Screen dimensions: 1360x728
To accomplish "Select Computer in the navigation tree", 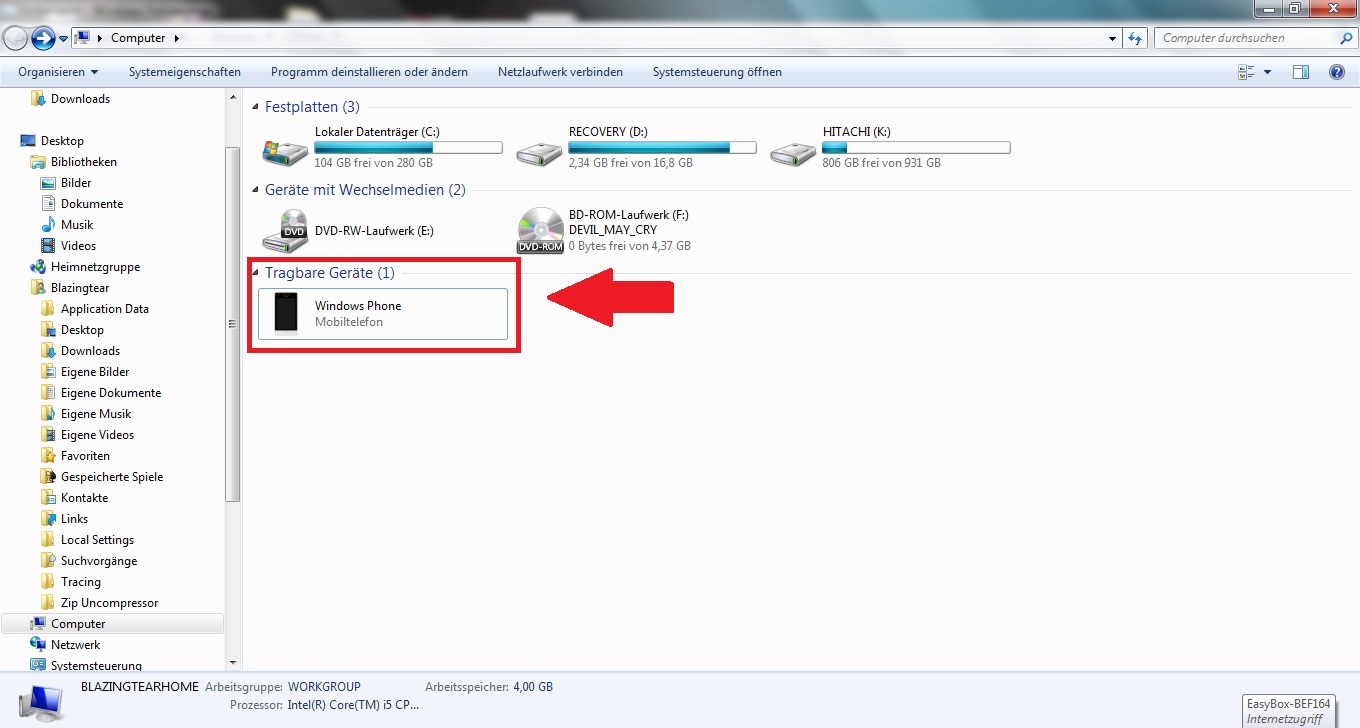I will (112, 624).
